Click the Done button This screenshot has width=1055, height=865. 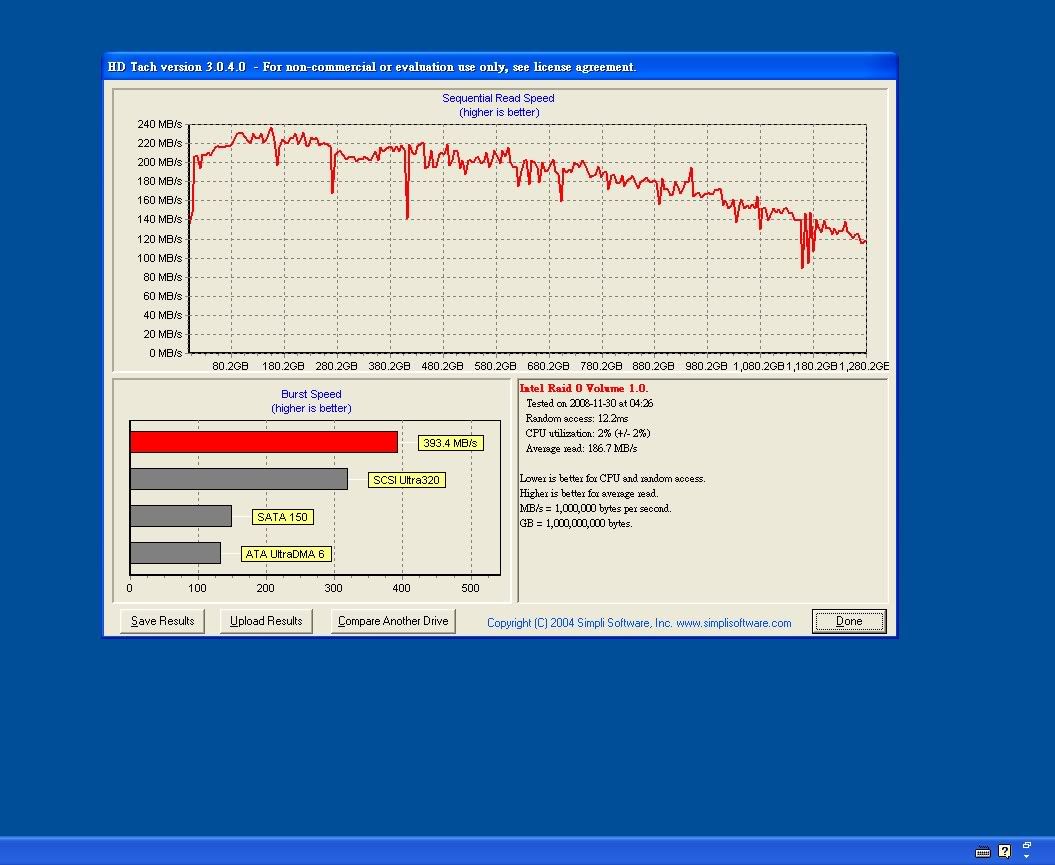point(848,621)
